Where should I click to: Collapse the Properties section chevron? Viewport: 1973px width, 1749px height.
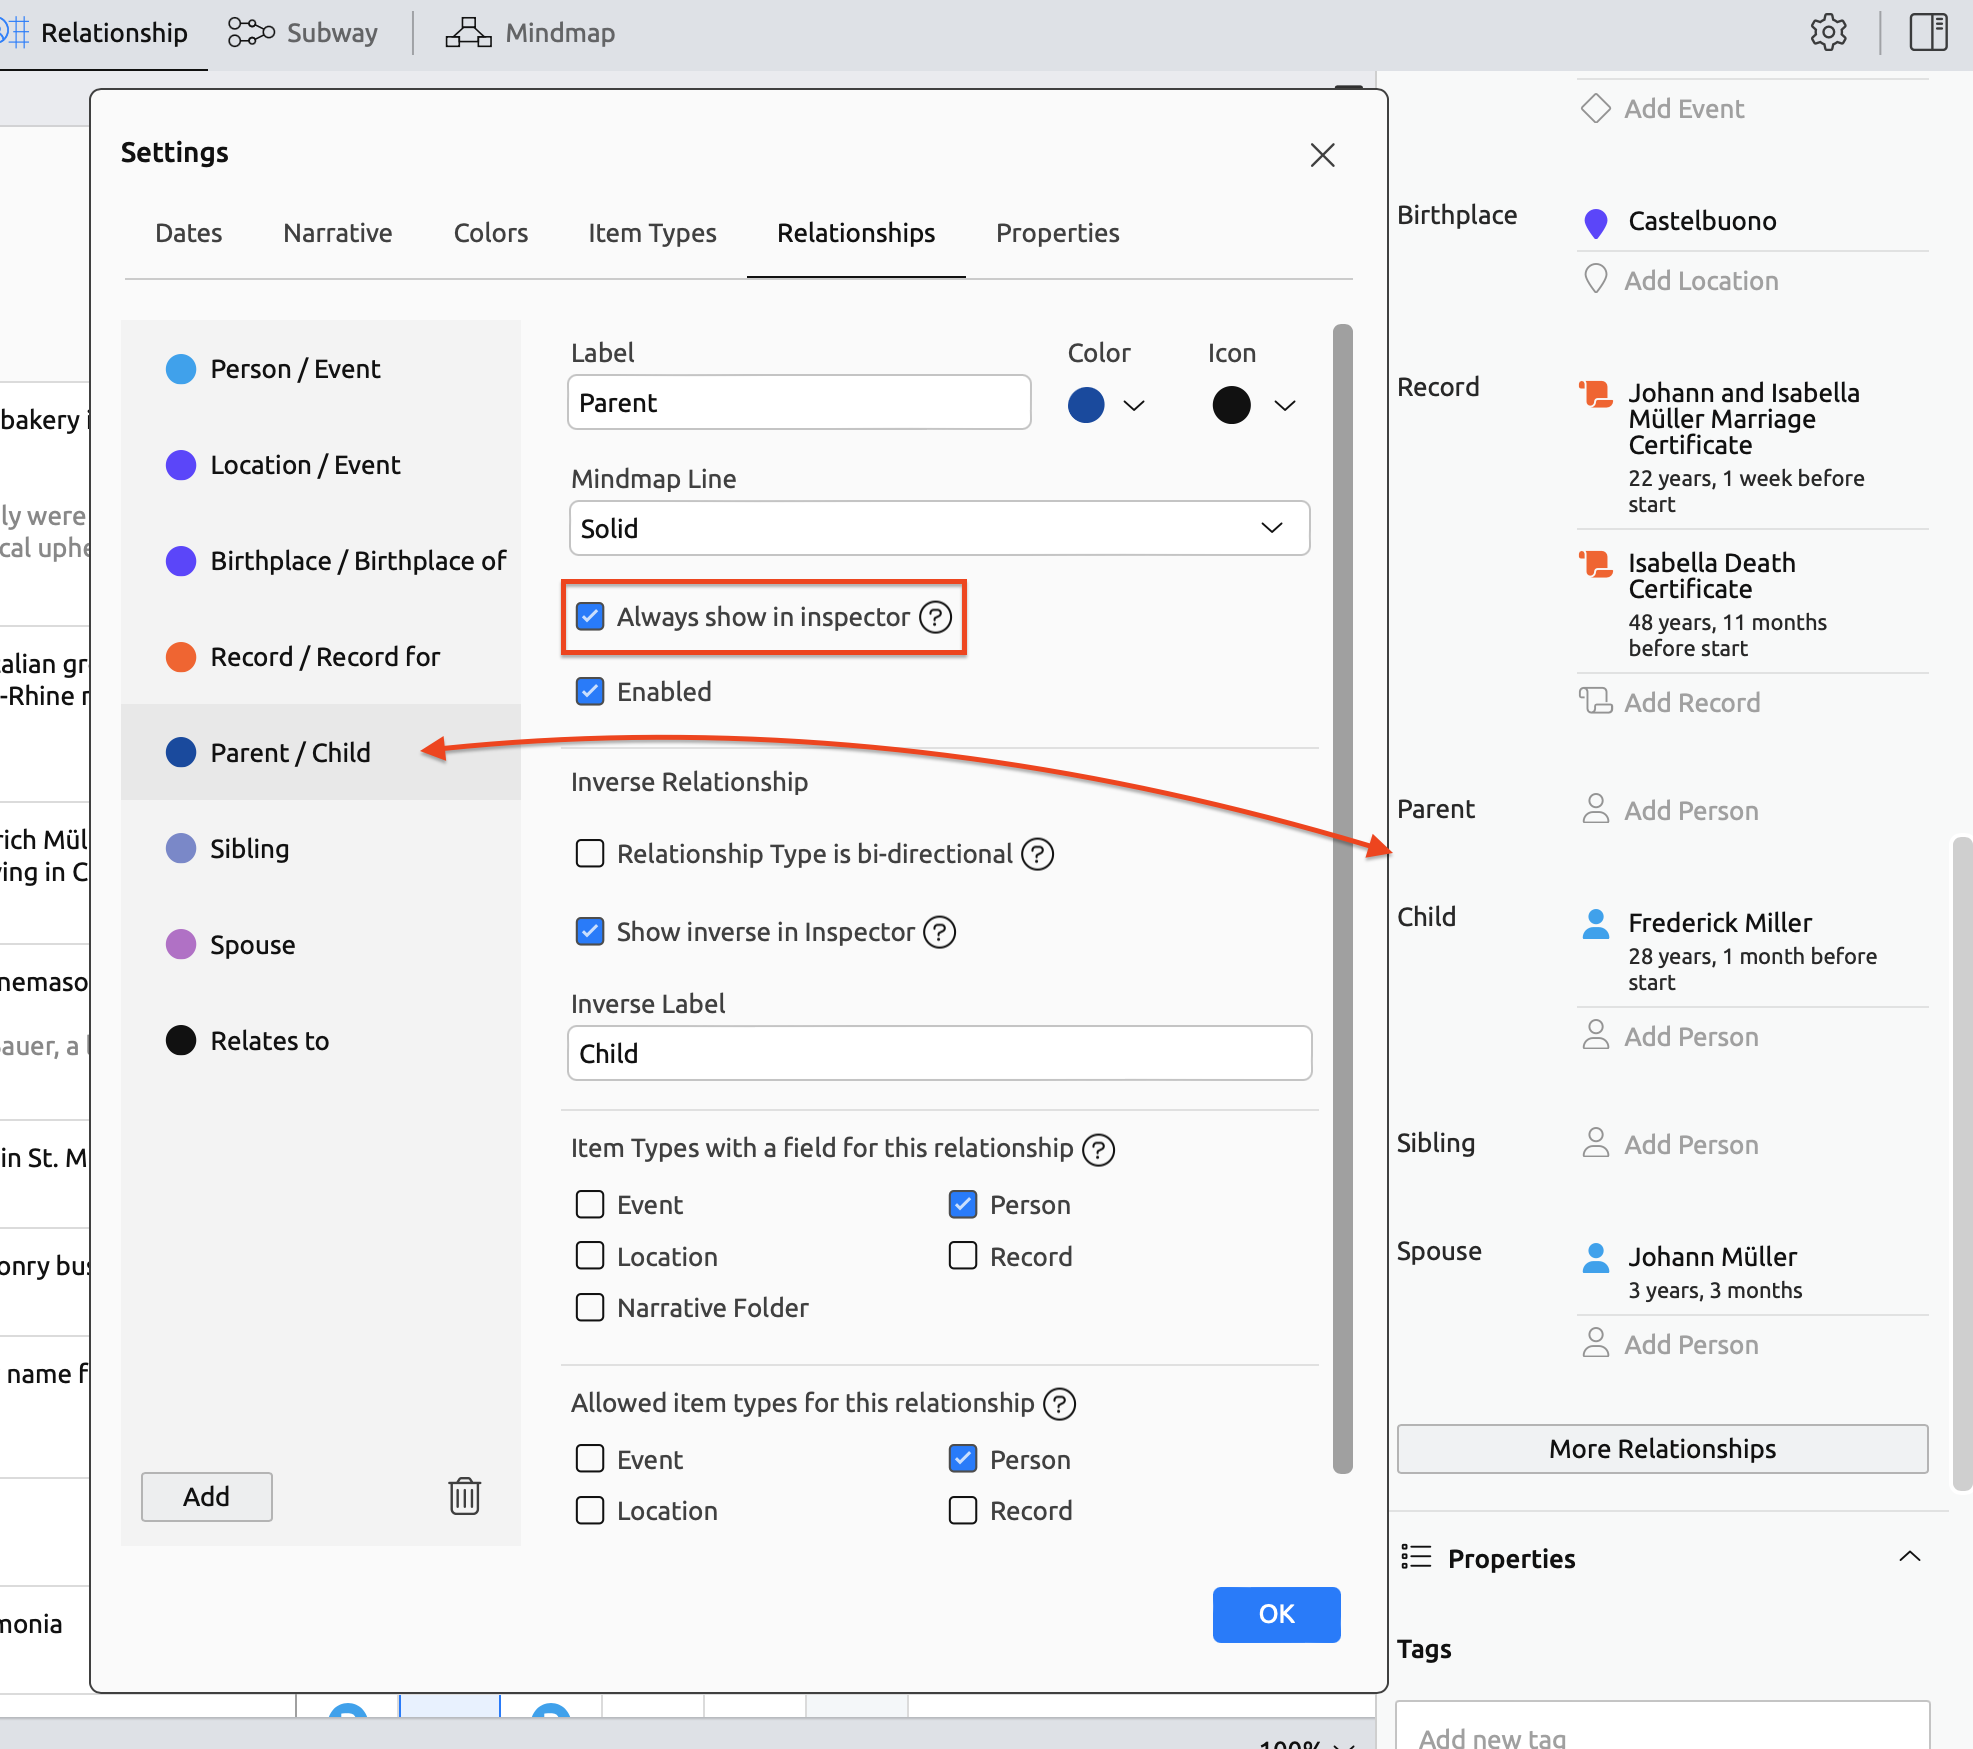point(1910,1556)
